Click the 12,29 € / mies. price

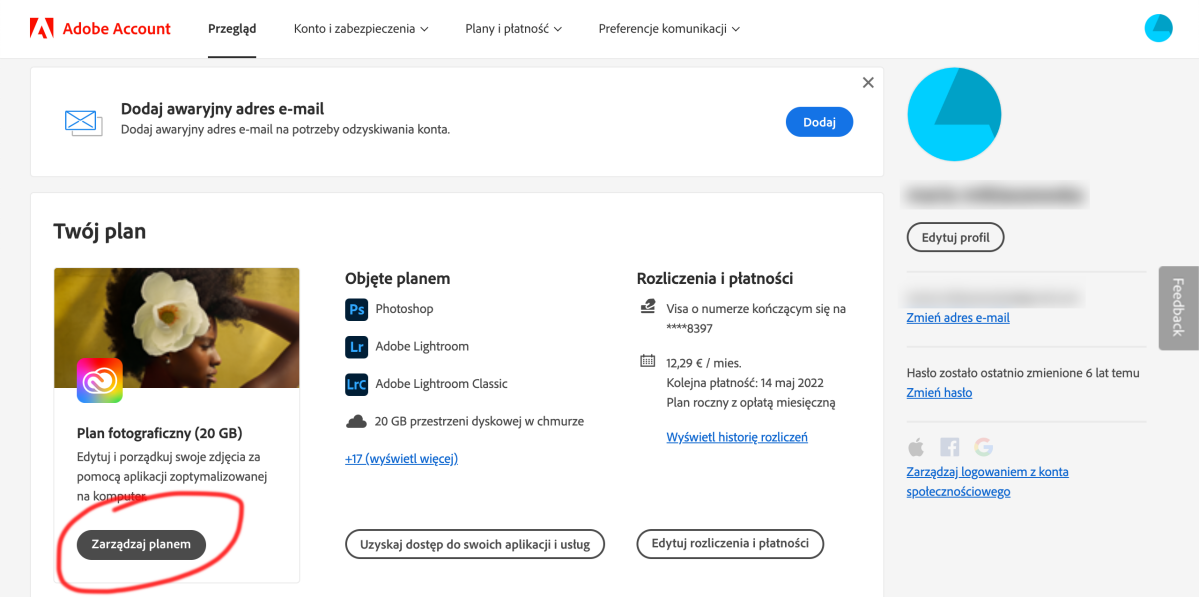coord(703,362)
